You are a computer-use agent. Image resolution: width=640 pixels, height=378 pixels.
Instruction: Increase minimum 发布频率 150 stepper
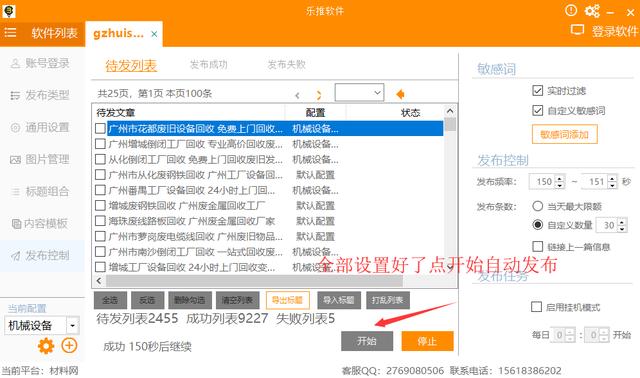[560, 178]
